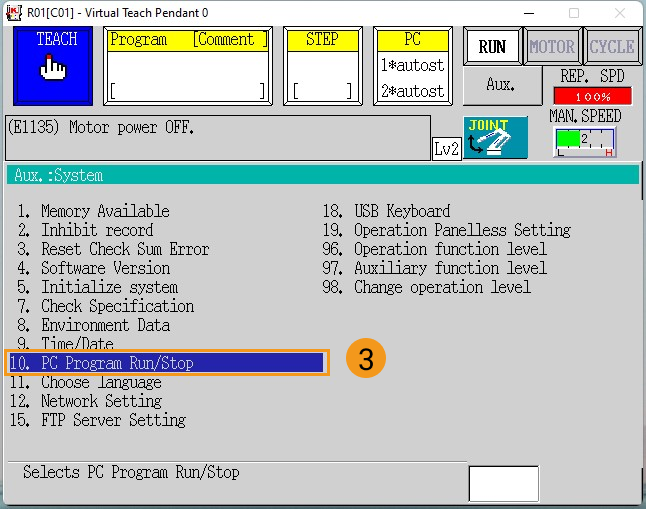Adjust the REP. SPD 100% bar

tap(593, 96)
